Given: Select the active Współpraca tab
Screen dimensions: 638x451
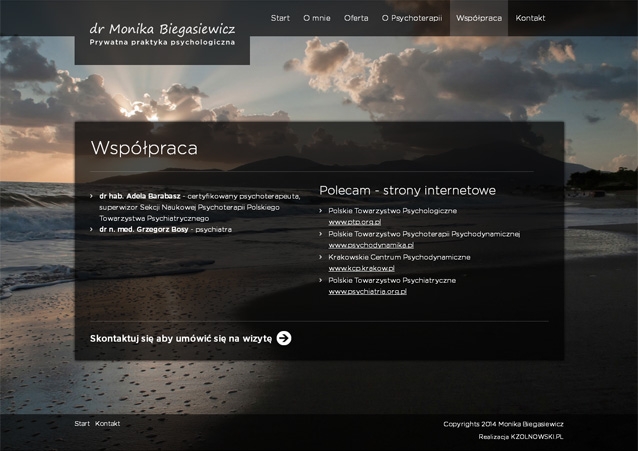Looking at the screenshot, I should 479,18.
